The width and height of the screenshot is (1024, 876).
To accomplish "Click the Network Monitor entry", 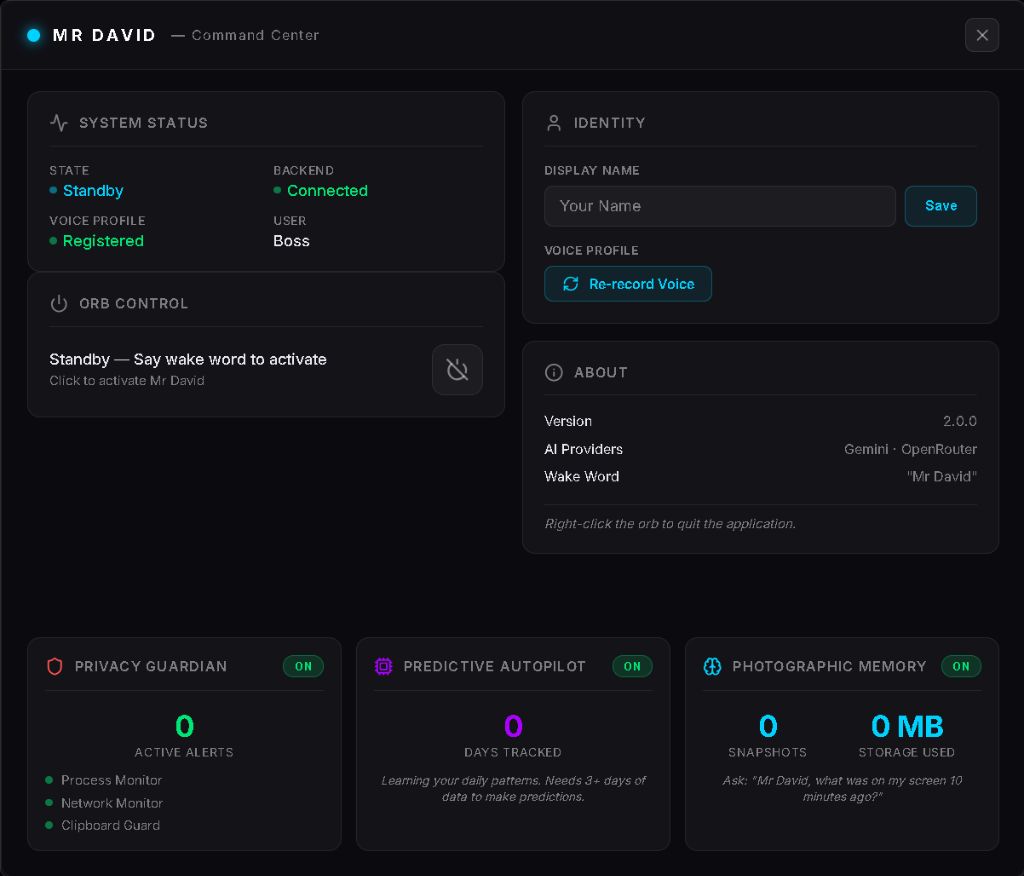I will (x=112, y=803).
